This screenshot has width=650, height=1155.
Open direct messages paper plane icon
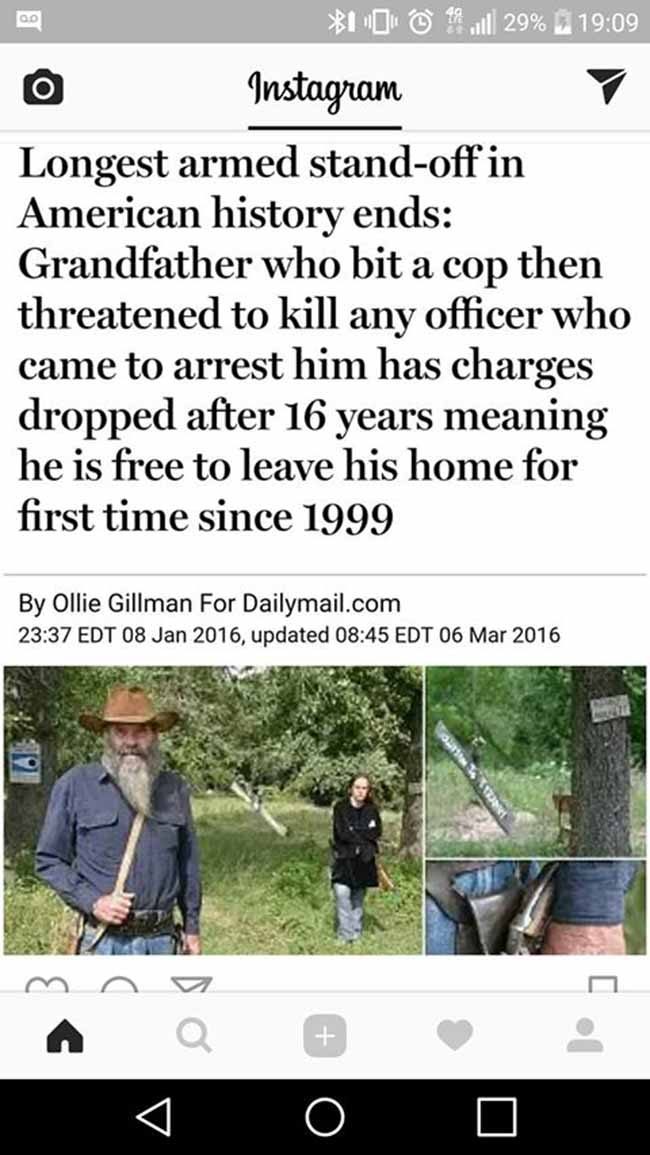pos(607,85)
